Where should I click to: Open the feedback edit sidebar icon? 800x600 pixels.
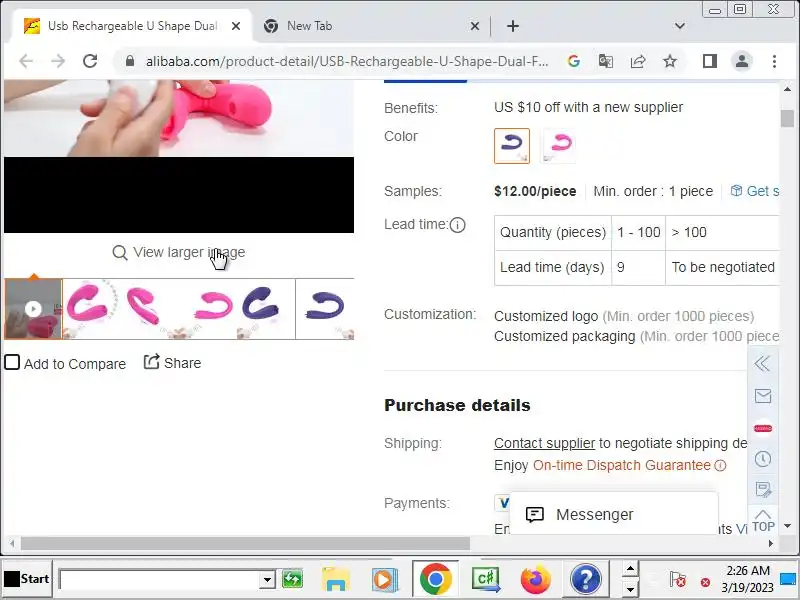[x=763, y=489]
